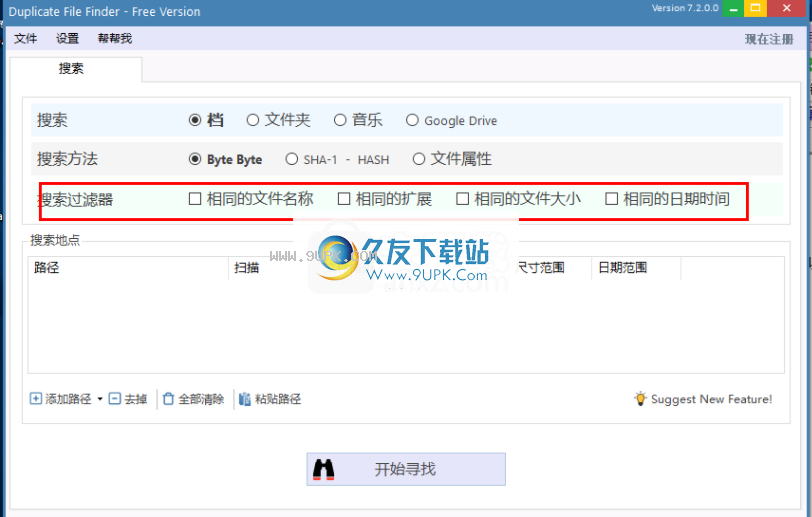Viewport: 812px width, 517px height.
Task: Click the 现在注册 link
Action: pos(769,39)
